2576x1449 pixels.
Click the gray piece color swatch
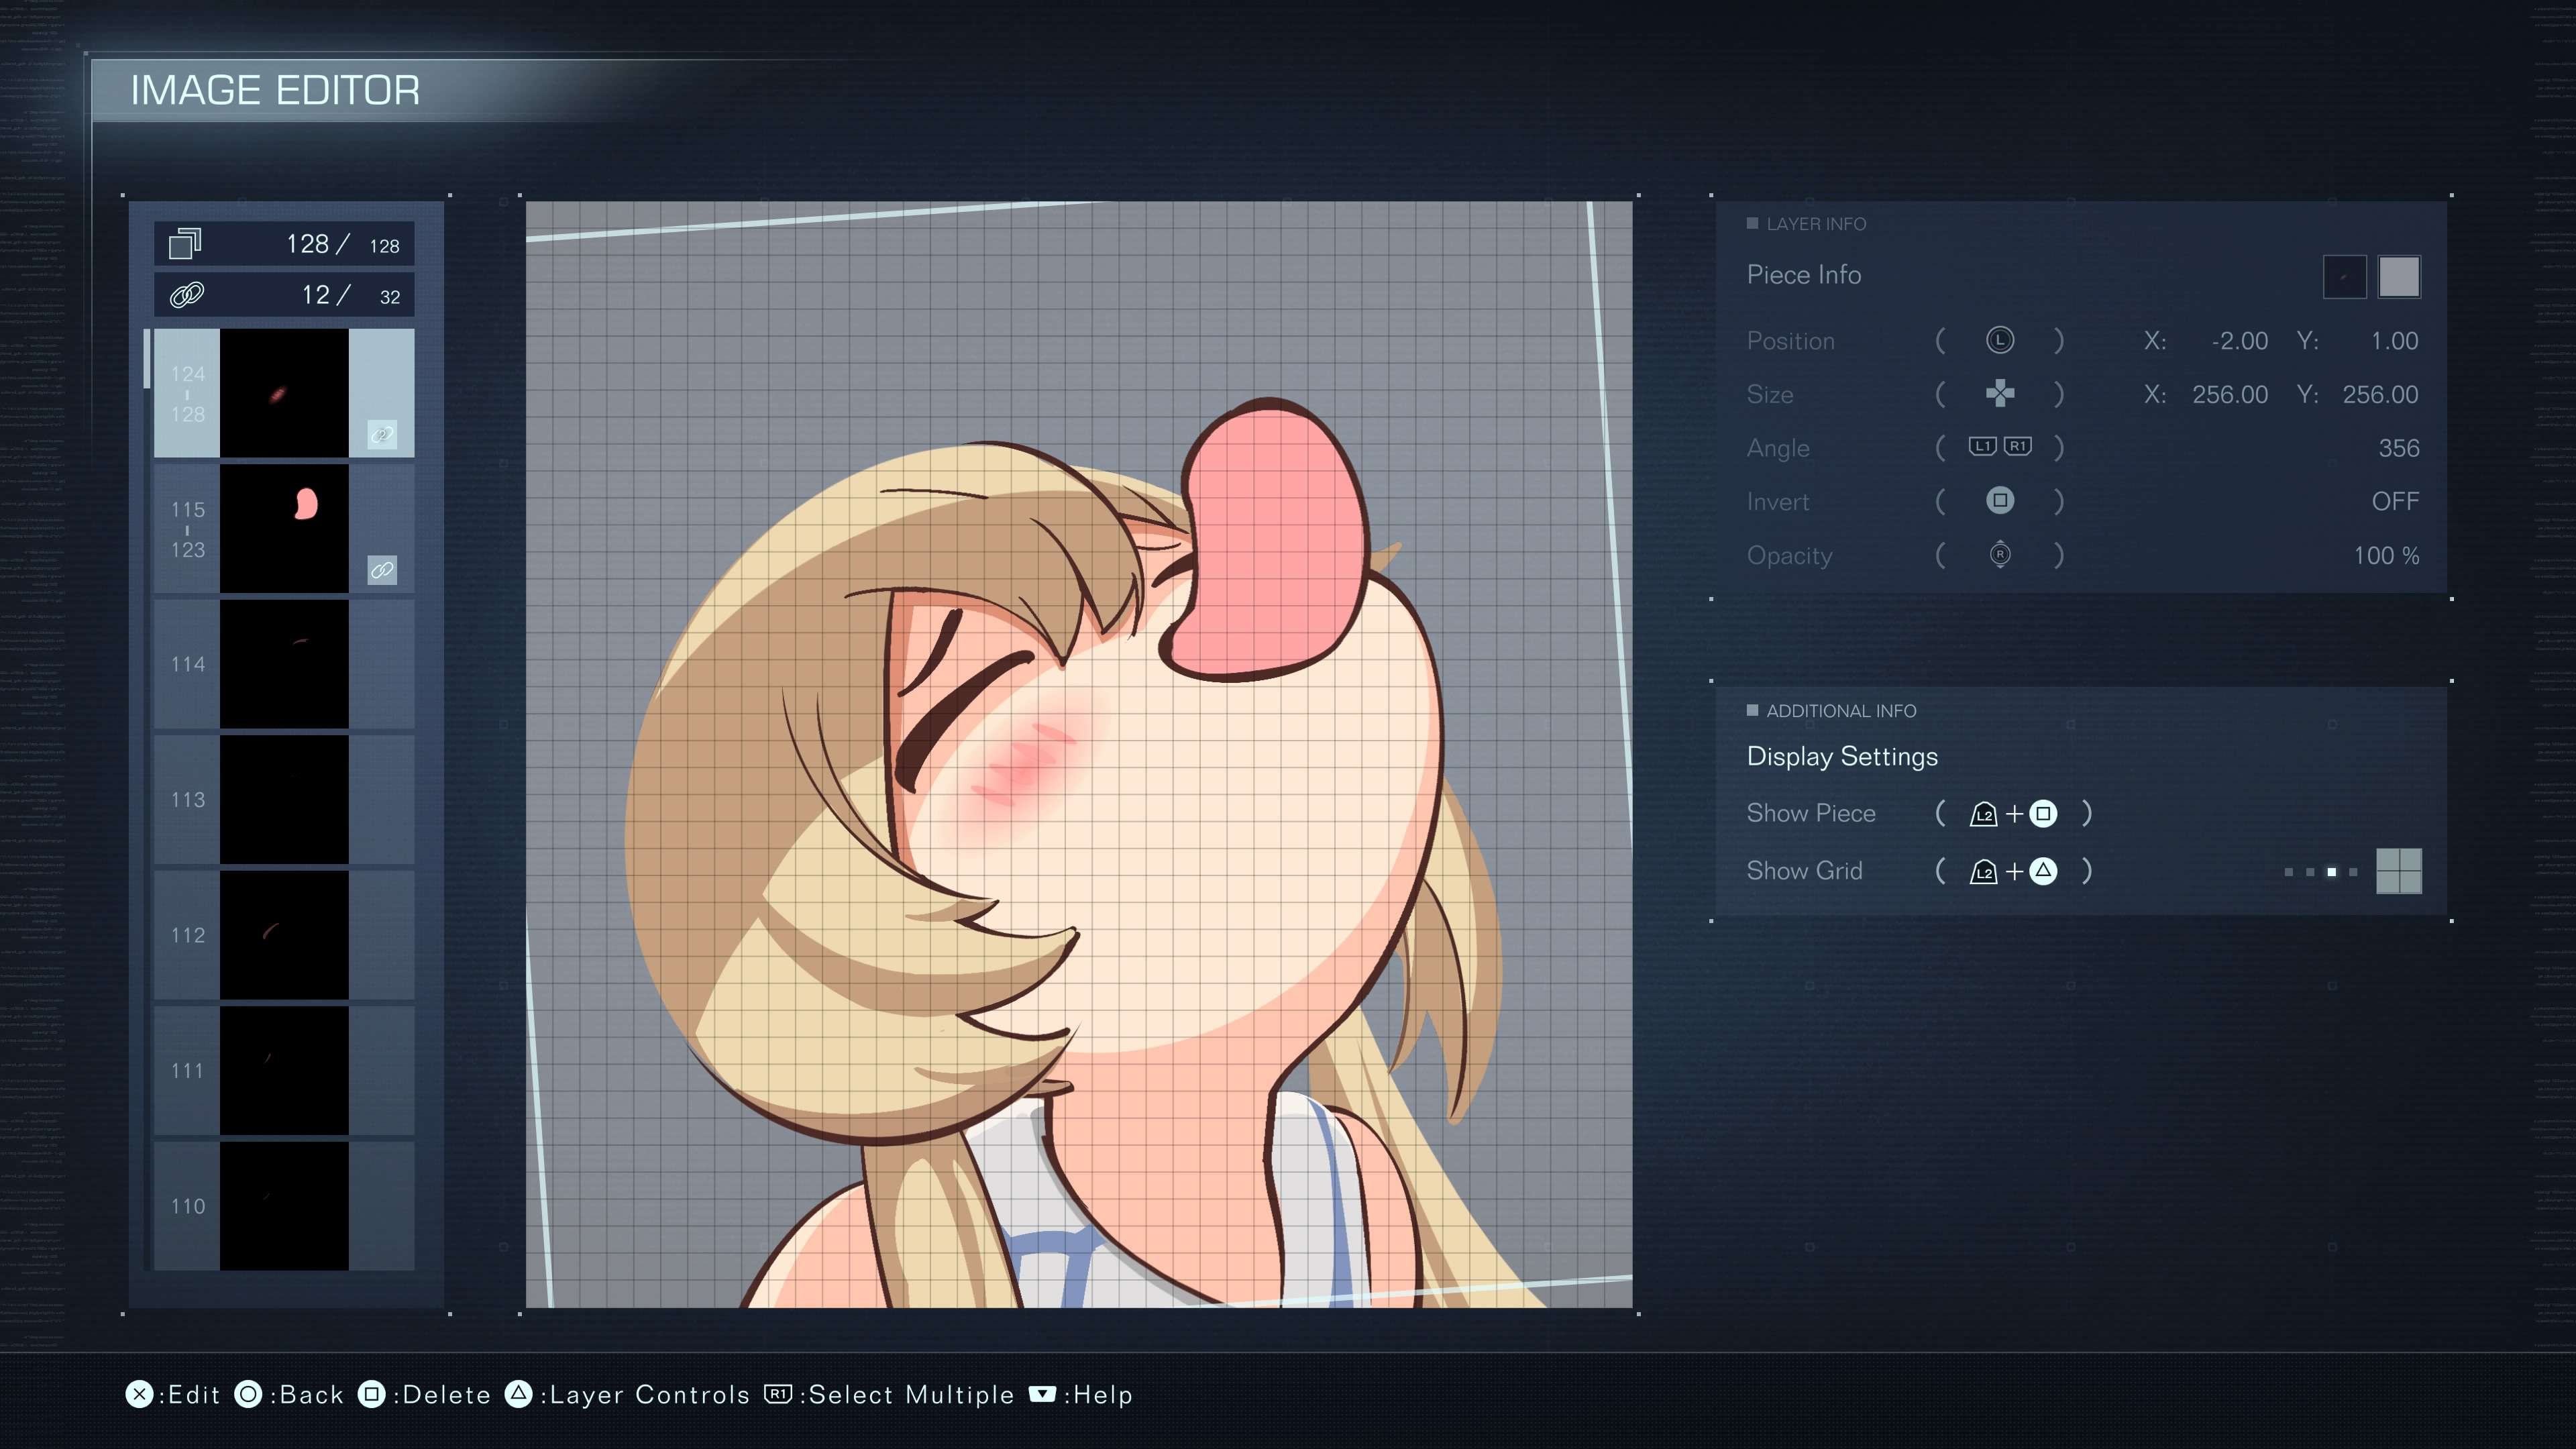pos(2398,277)
